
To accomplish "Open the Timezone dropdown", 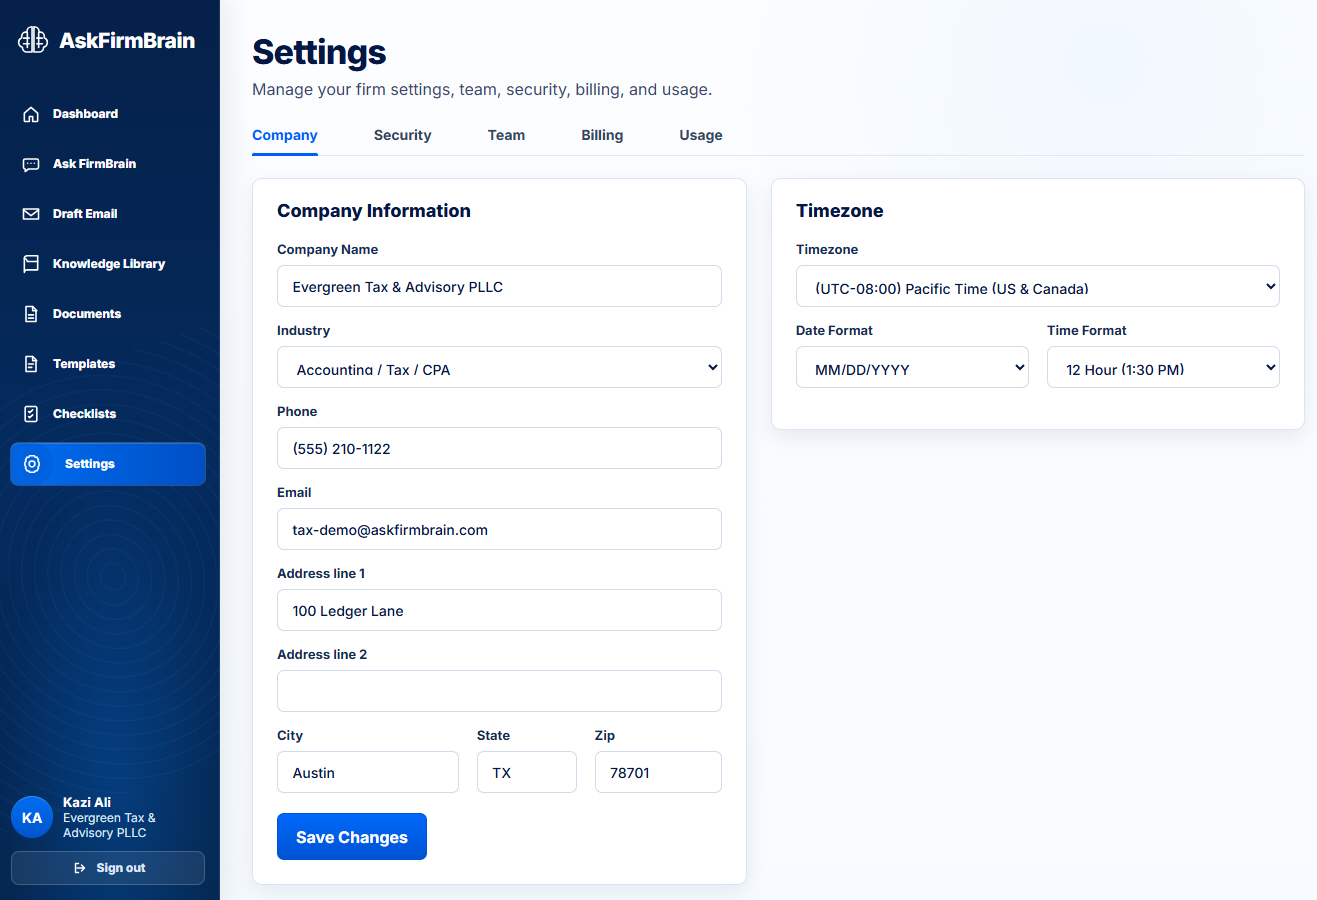I will pyautogui.click(x=1038, y=286).
